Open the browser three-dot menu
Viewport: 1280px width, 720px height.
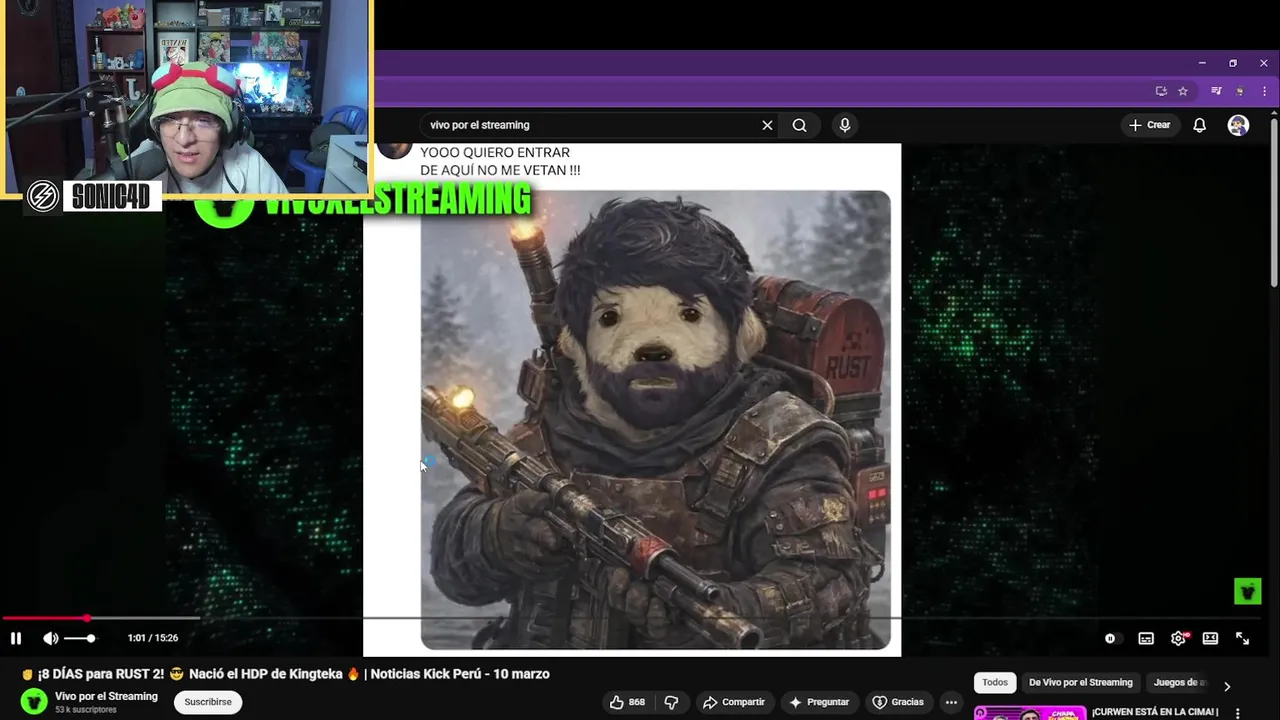[x=1264, y=91]
